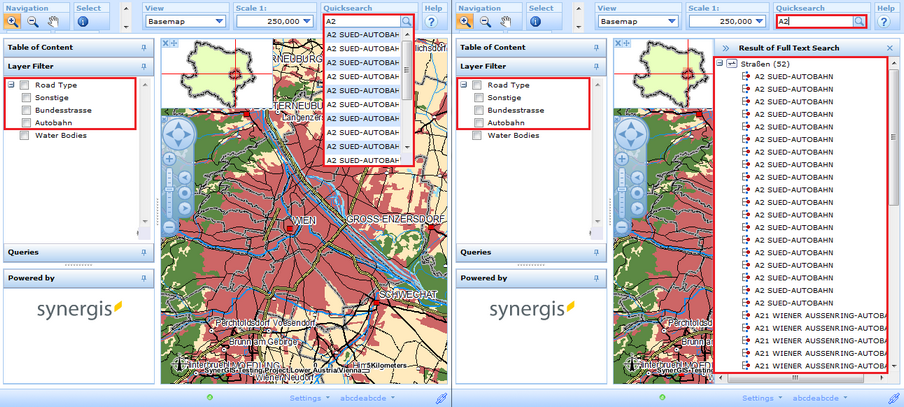Select the Zoom Out tool in the right window

pyautogui.click(x=484, y=21)
